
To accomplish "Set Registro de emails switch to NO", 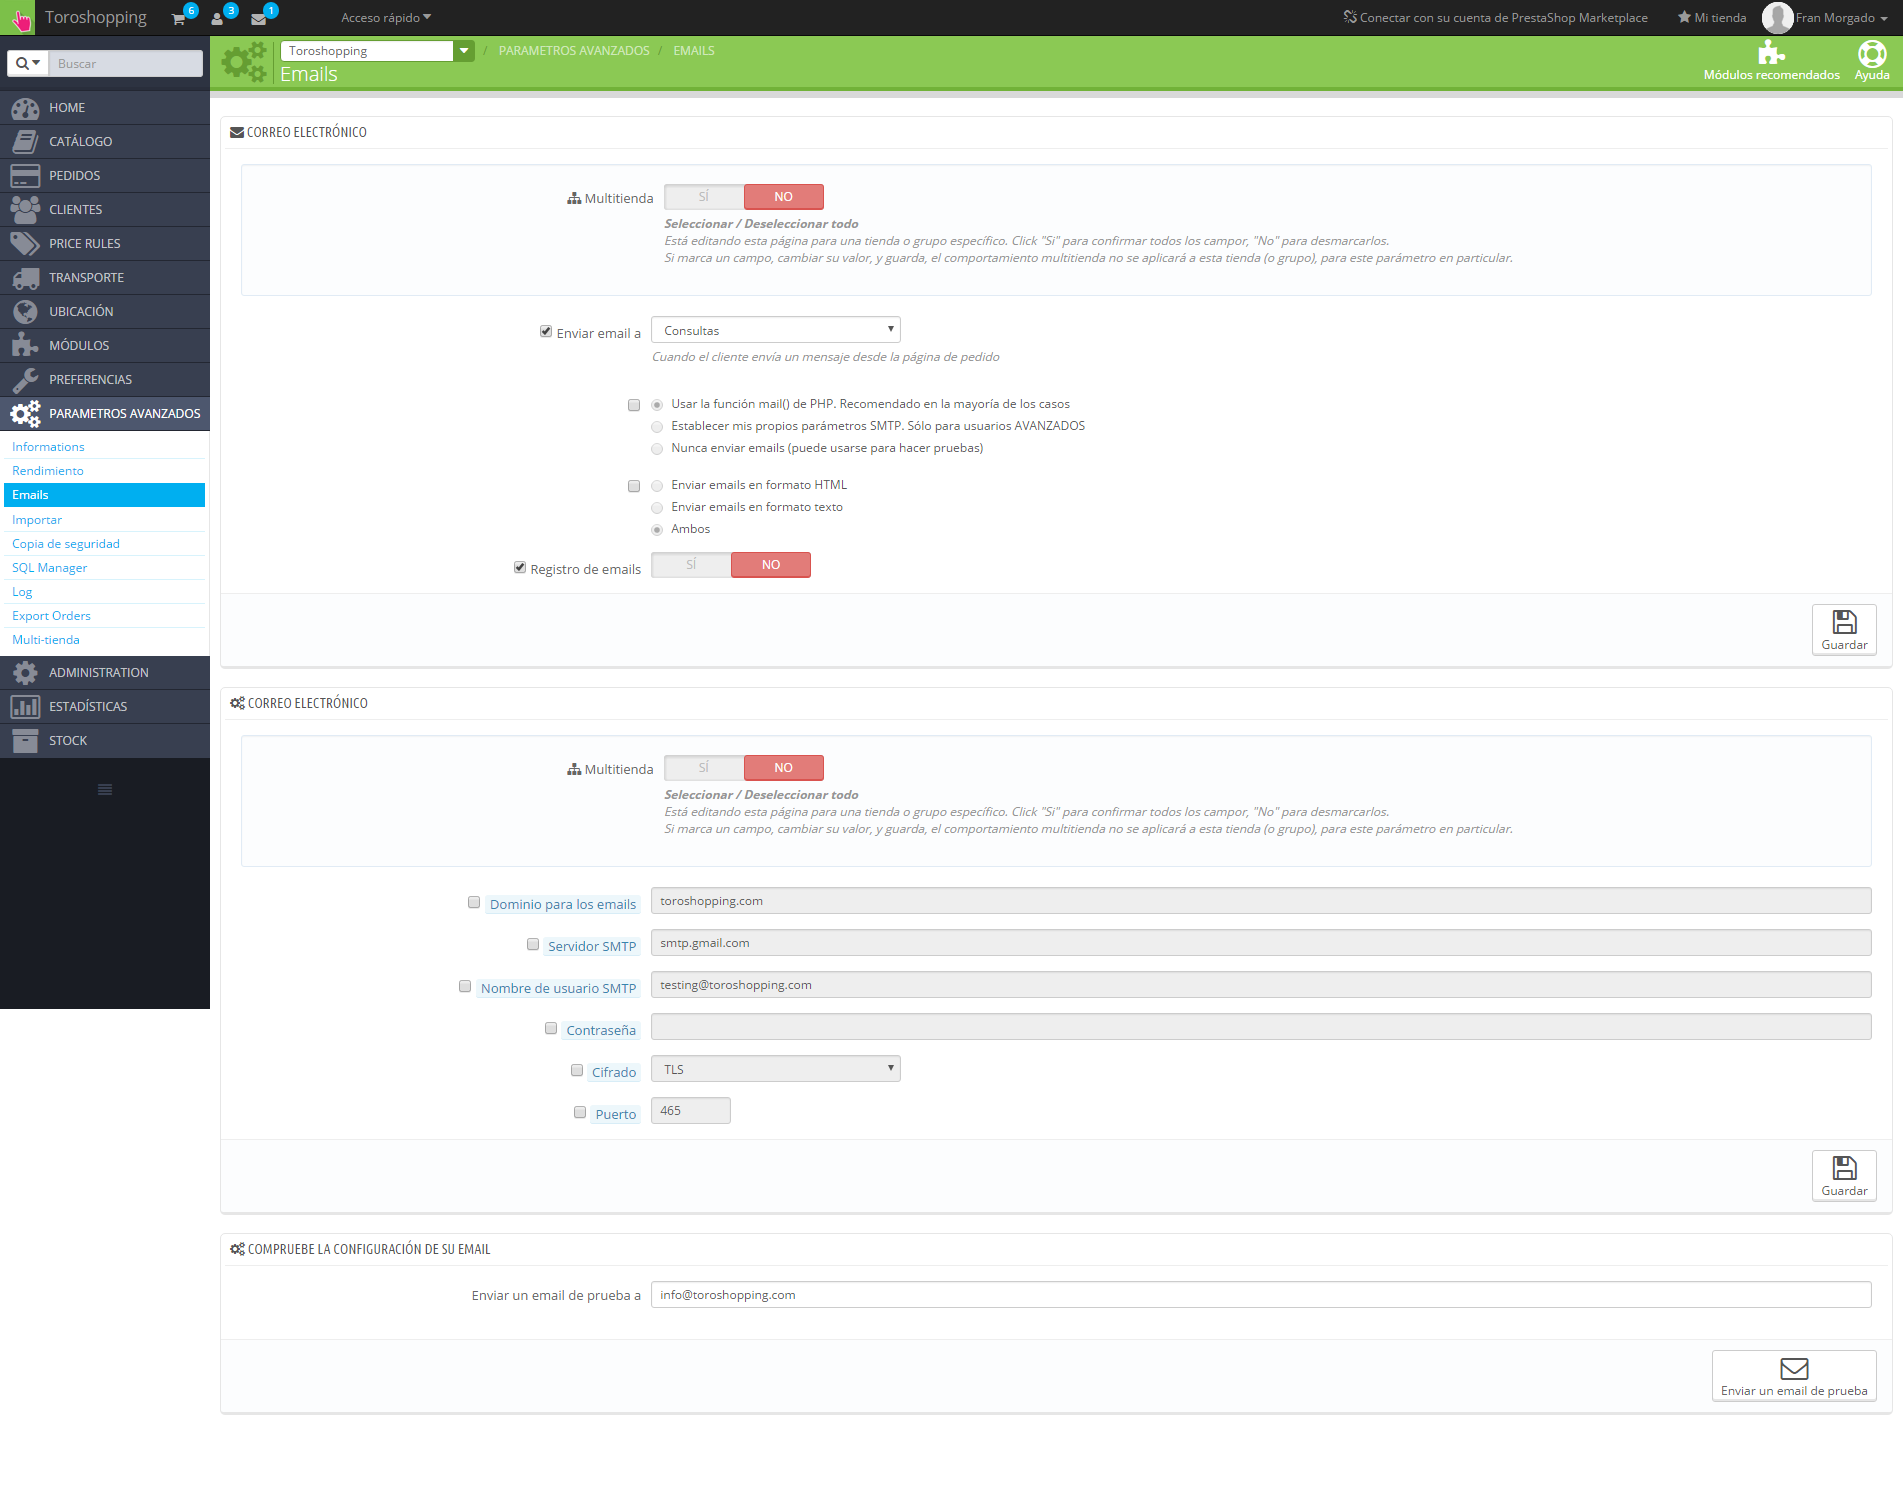I will 771,565.
